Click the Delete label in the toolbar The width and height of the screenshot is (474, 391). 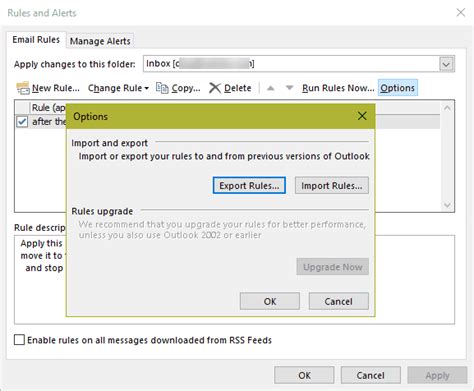[238, 88]
